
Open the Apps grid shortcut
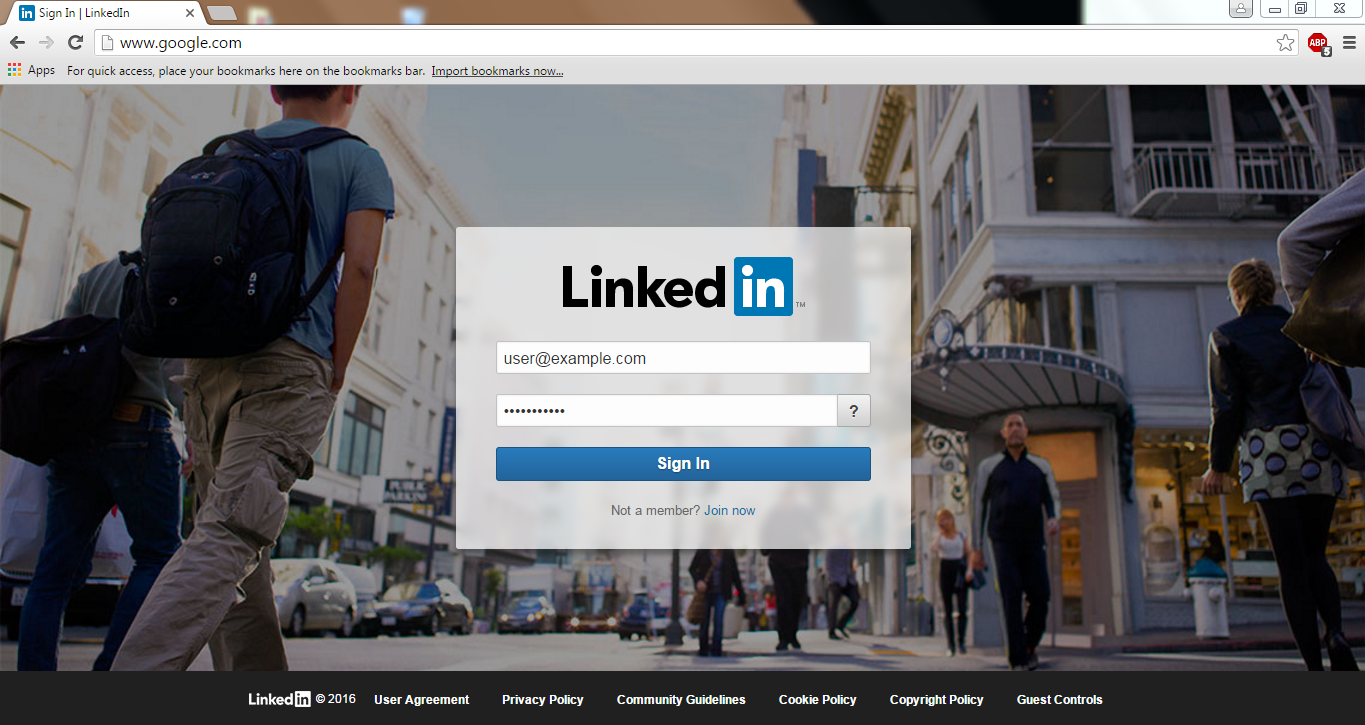tap(31, 70)
